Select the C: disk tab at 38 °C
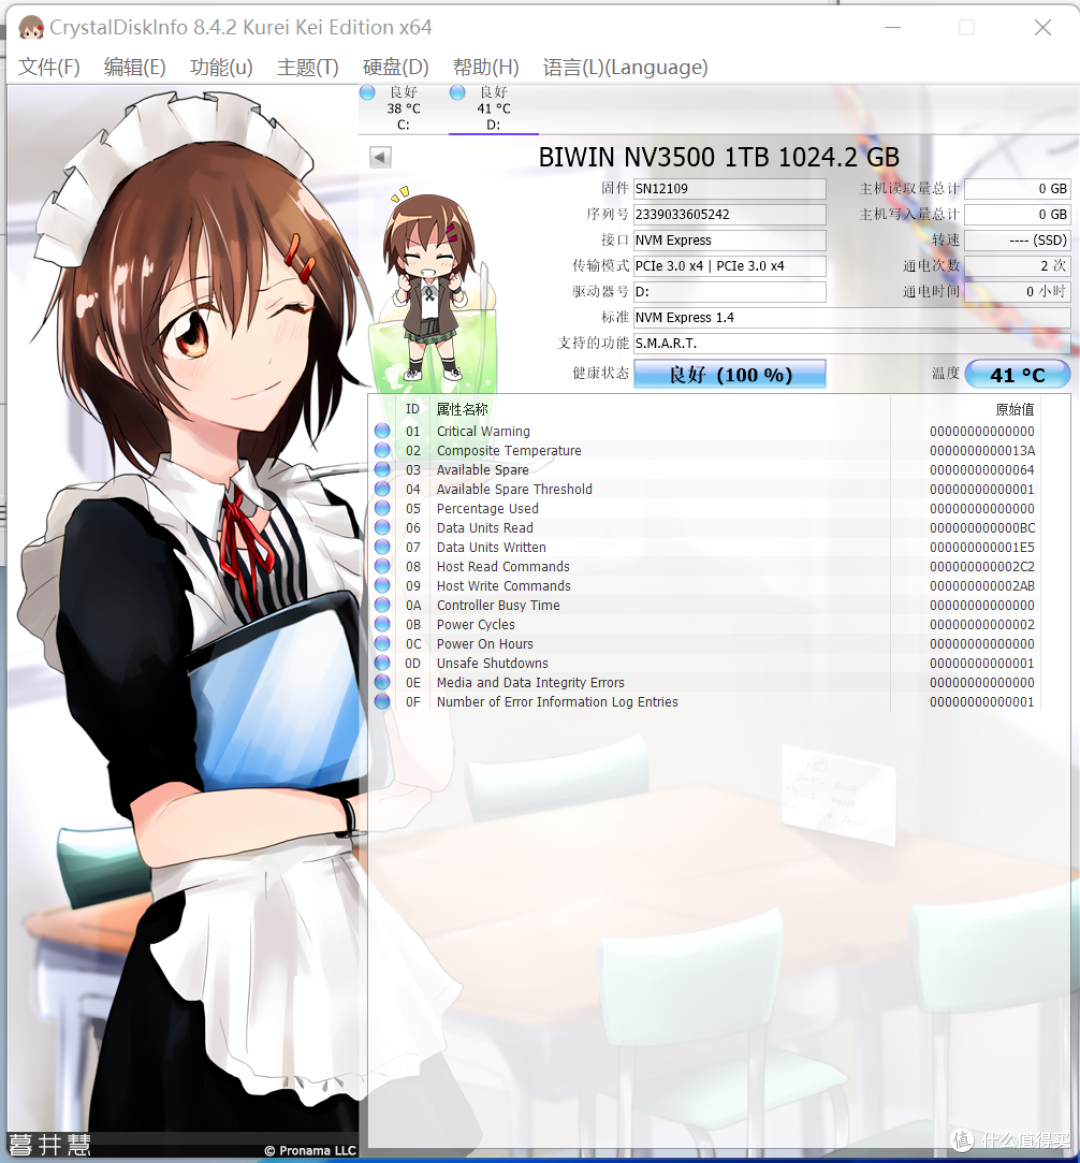The width and height of the screenshot is (1080, 1163). click(x=403, y=108)
